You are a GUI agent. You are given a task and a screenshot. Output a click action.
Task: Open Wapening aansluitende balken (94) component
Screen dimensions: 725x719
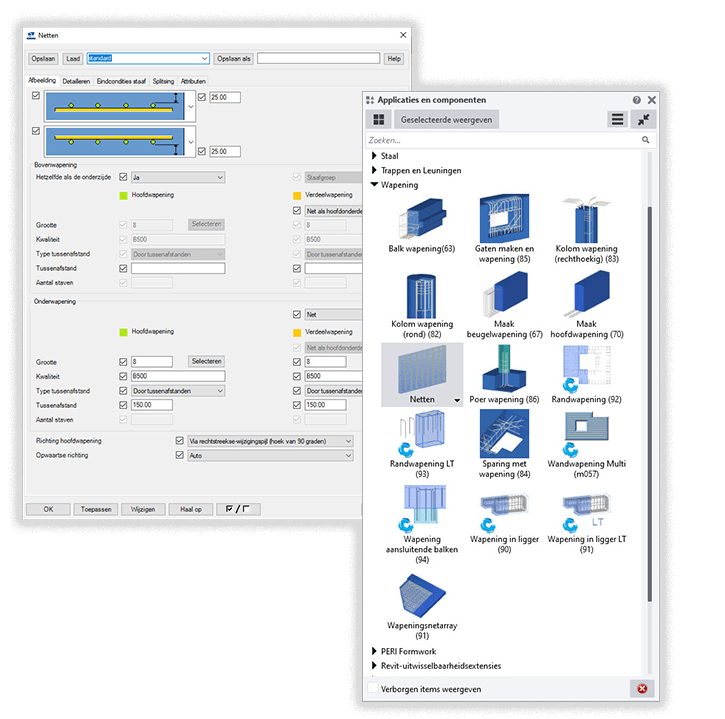[422, 524]
